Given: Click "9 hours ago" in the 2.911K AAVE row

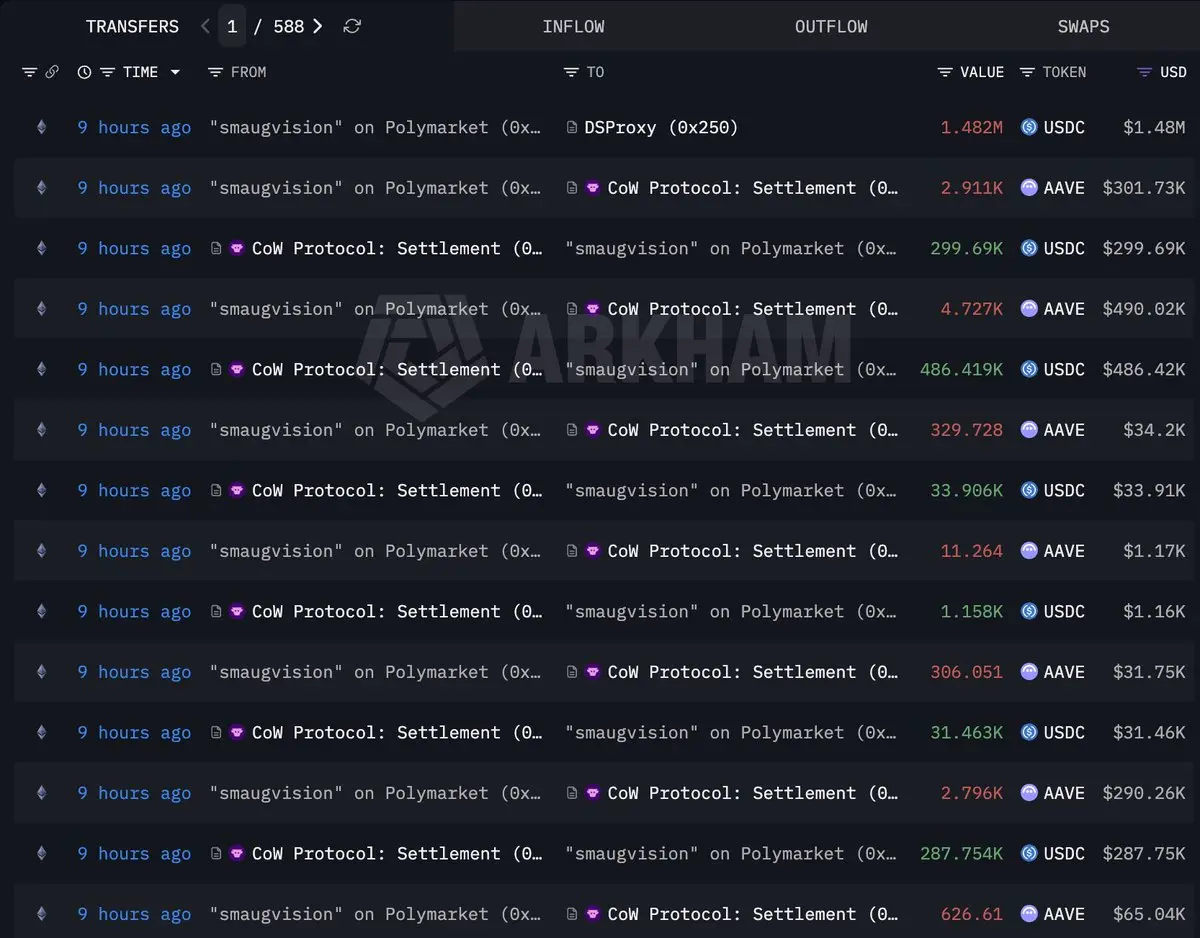Looking at the screenshot, I should click(x=134, y=188).
